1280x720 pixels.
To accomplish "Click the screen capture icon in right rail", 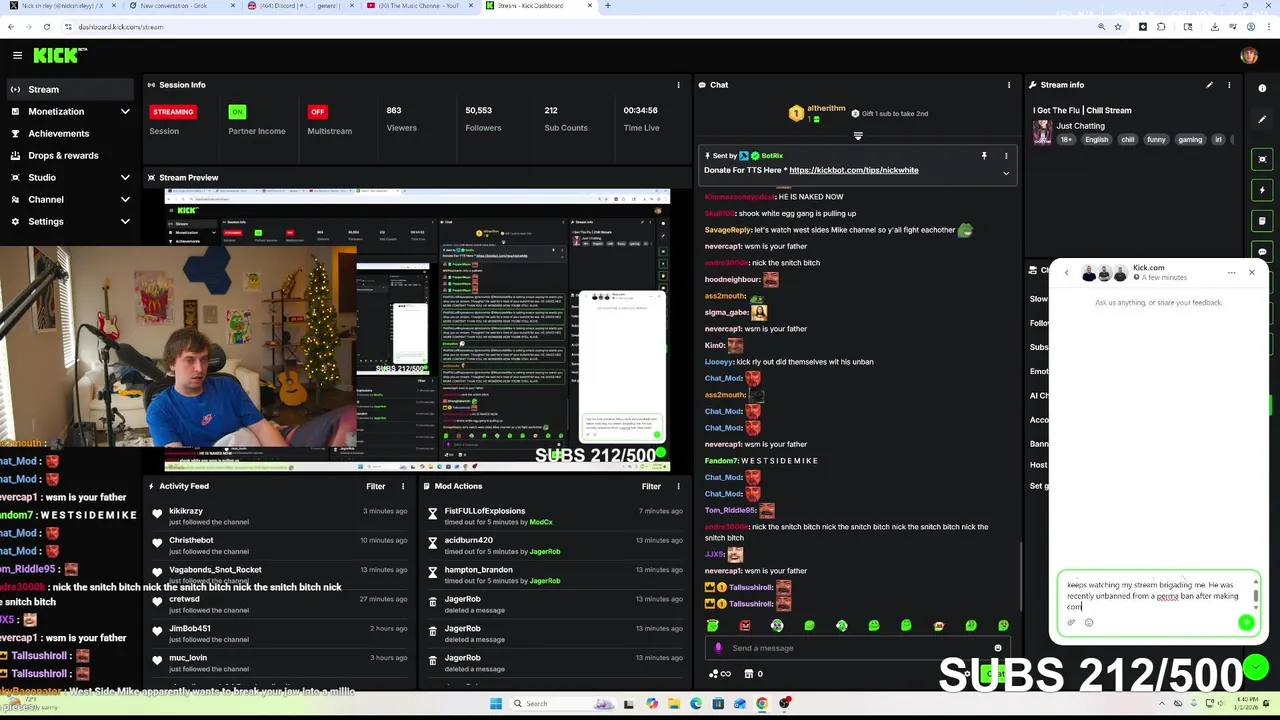I will tap(1262, 159).
